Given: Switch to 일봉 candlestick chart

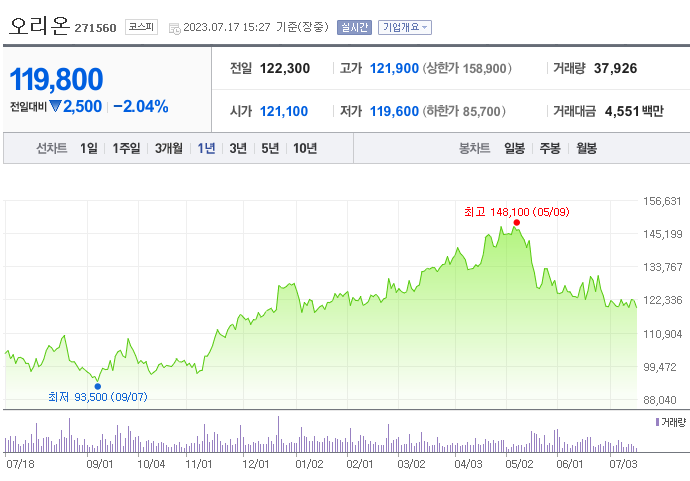Looking at the screenshot, I should point(514,148).
